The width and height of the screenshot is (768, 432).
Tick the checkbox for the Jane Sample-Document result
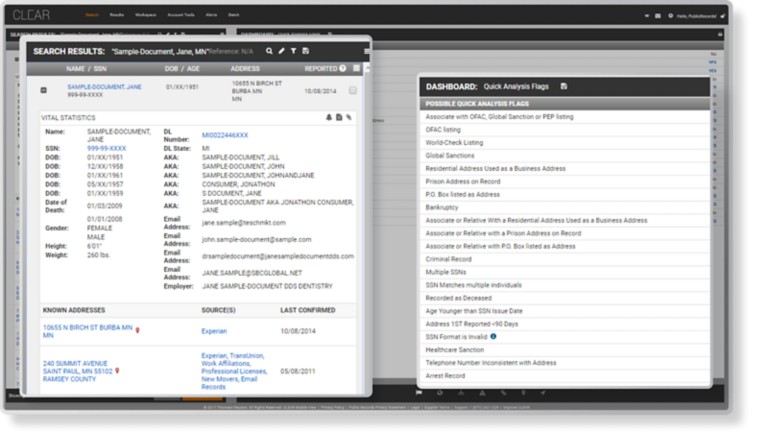tap(353, 91)
